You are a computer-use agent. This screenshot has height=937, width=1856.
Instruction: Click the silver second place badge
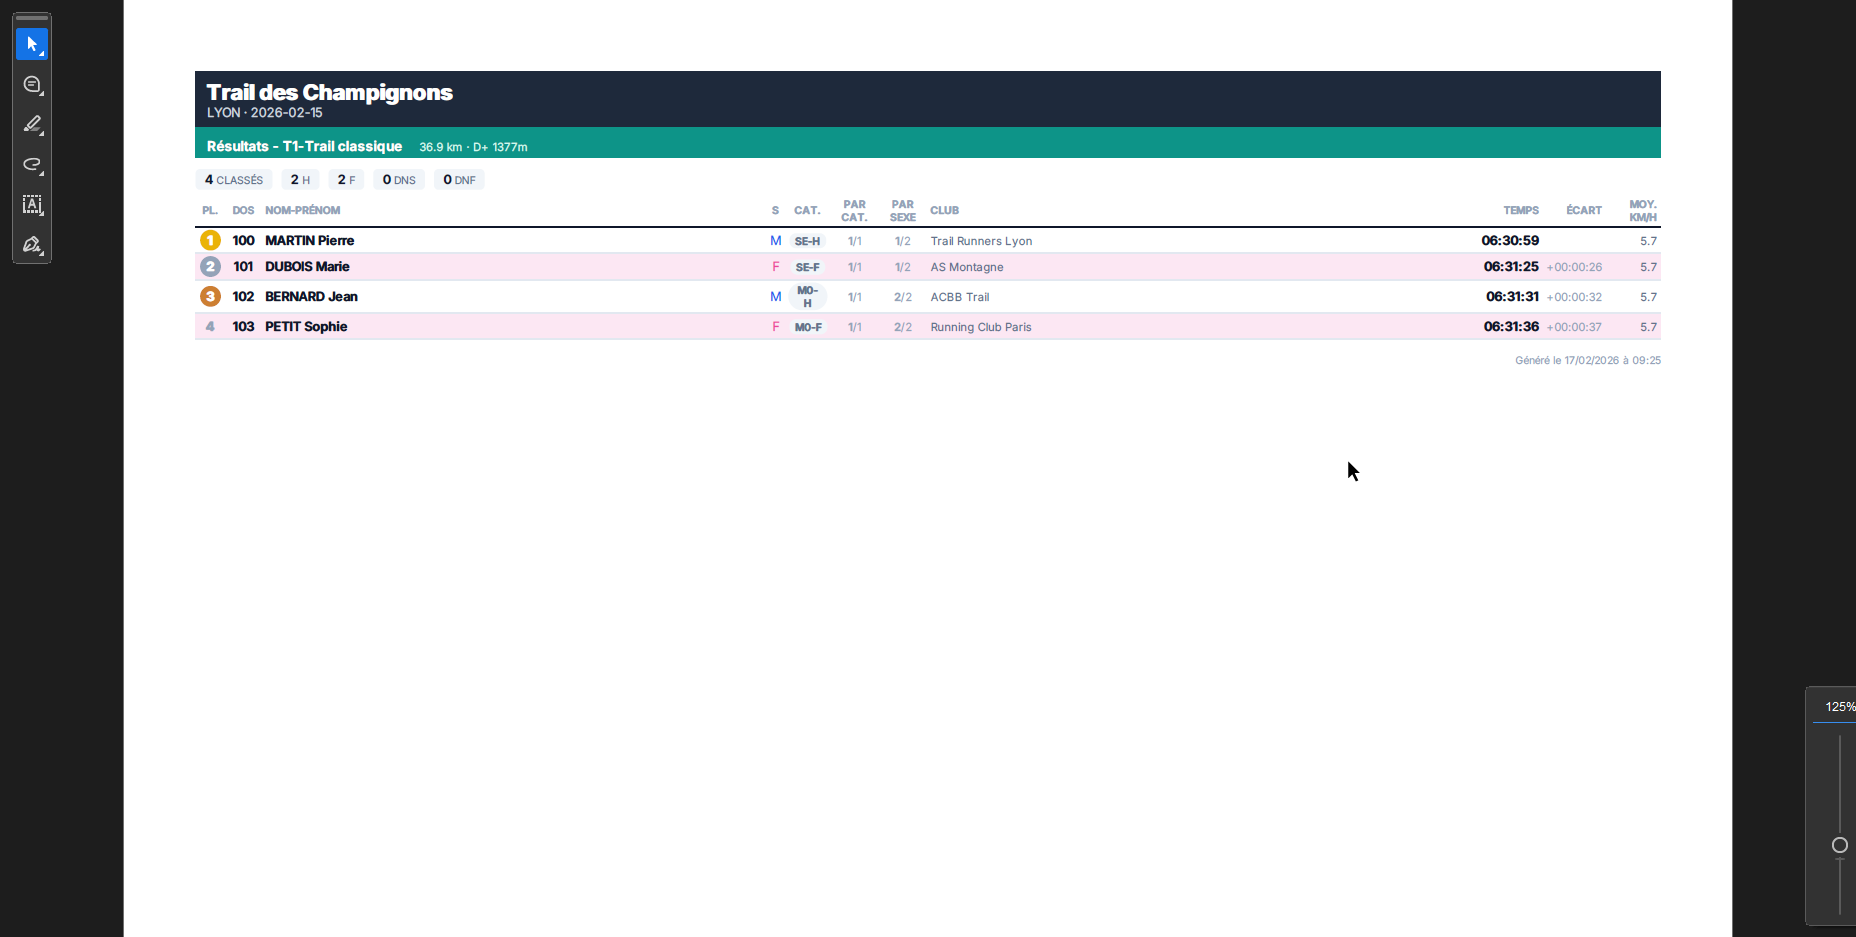pyautogui.click(x=210, y=267)
